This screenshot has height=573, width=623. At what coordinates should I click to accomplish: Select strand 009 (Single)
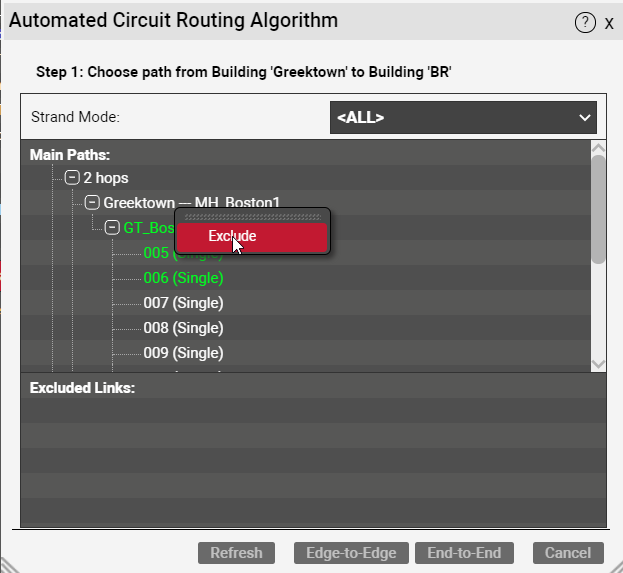[183, 353]
